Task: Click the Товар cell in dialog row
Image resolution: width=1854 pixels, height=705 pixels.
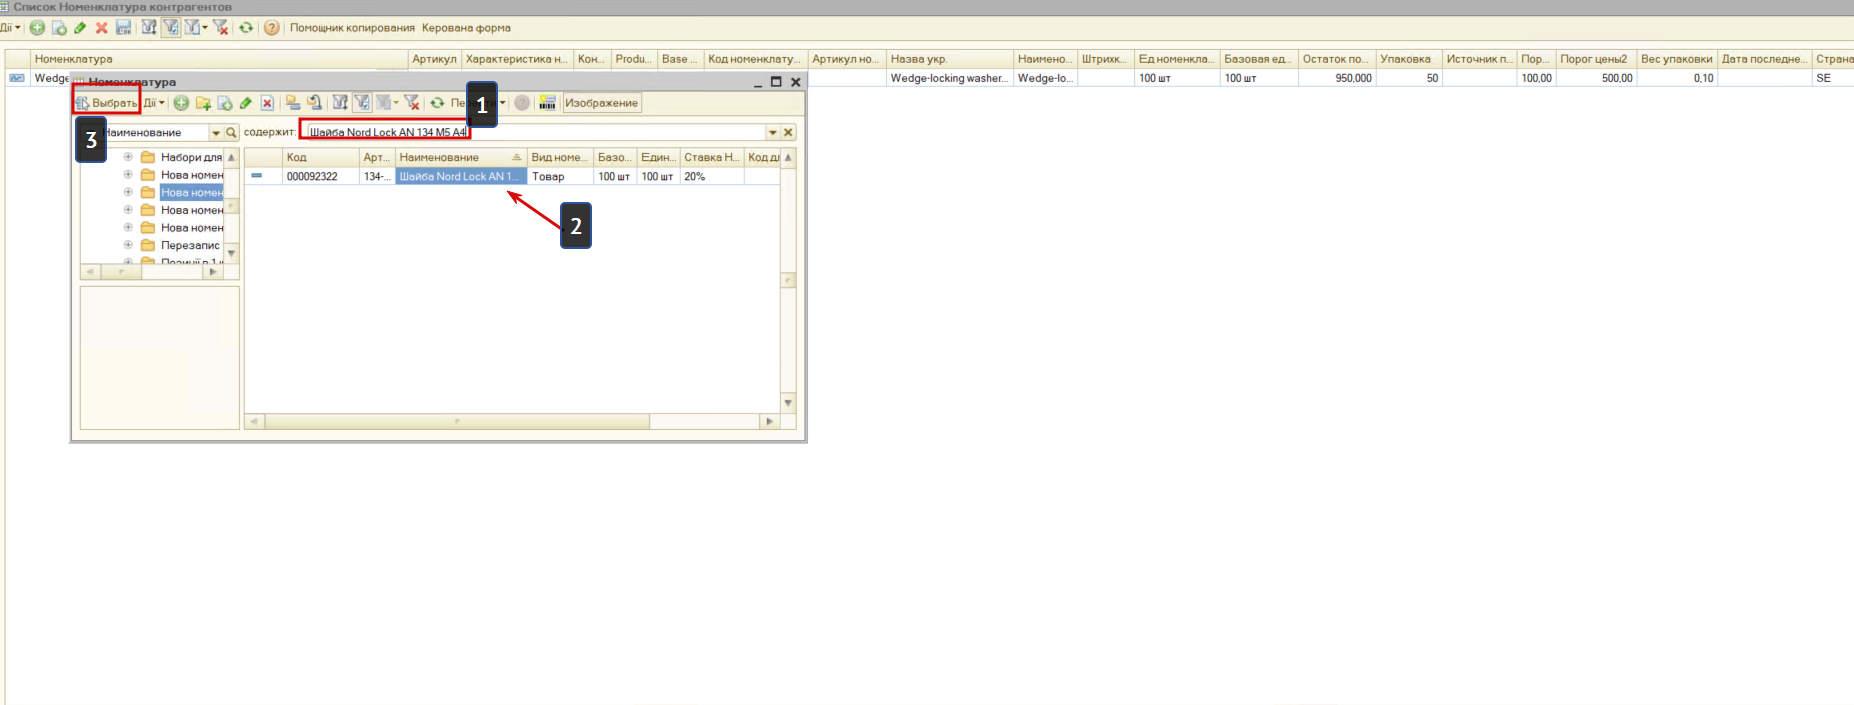Action: coord(560,176)
